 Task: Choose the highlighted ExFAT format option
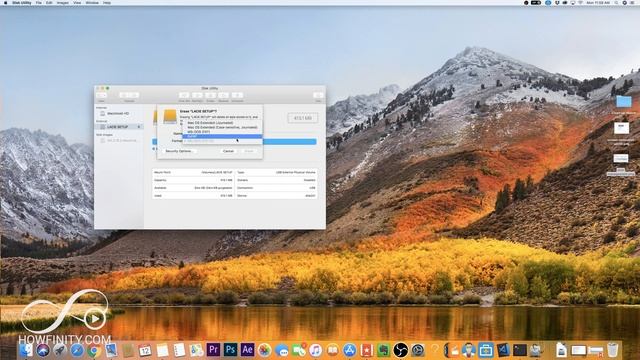[x=222, y=136]
